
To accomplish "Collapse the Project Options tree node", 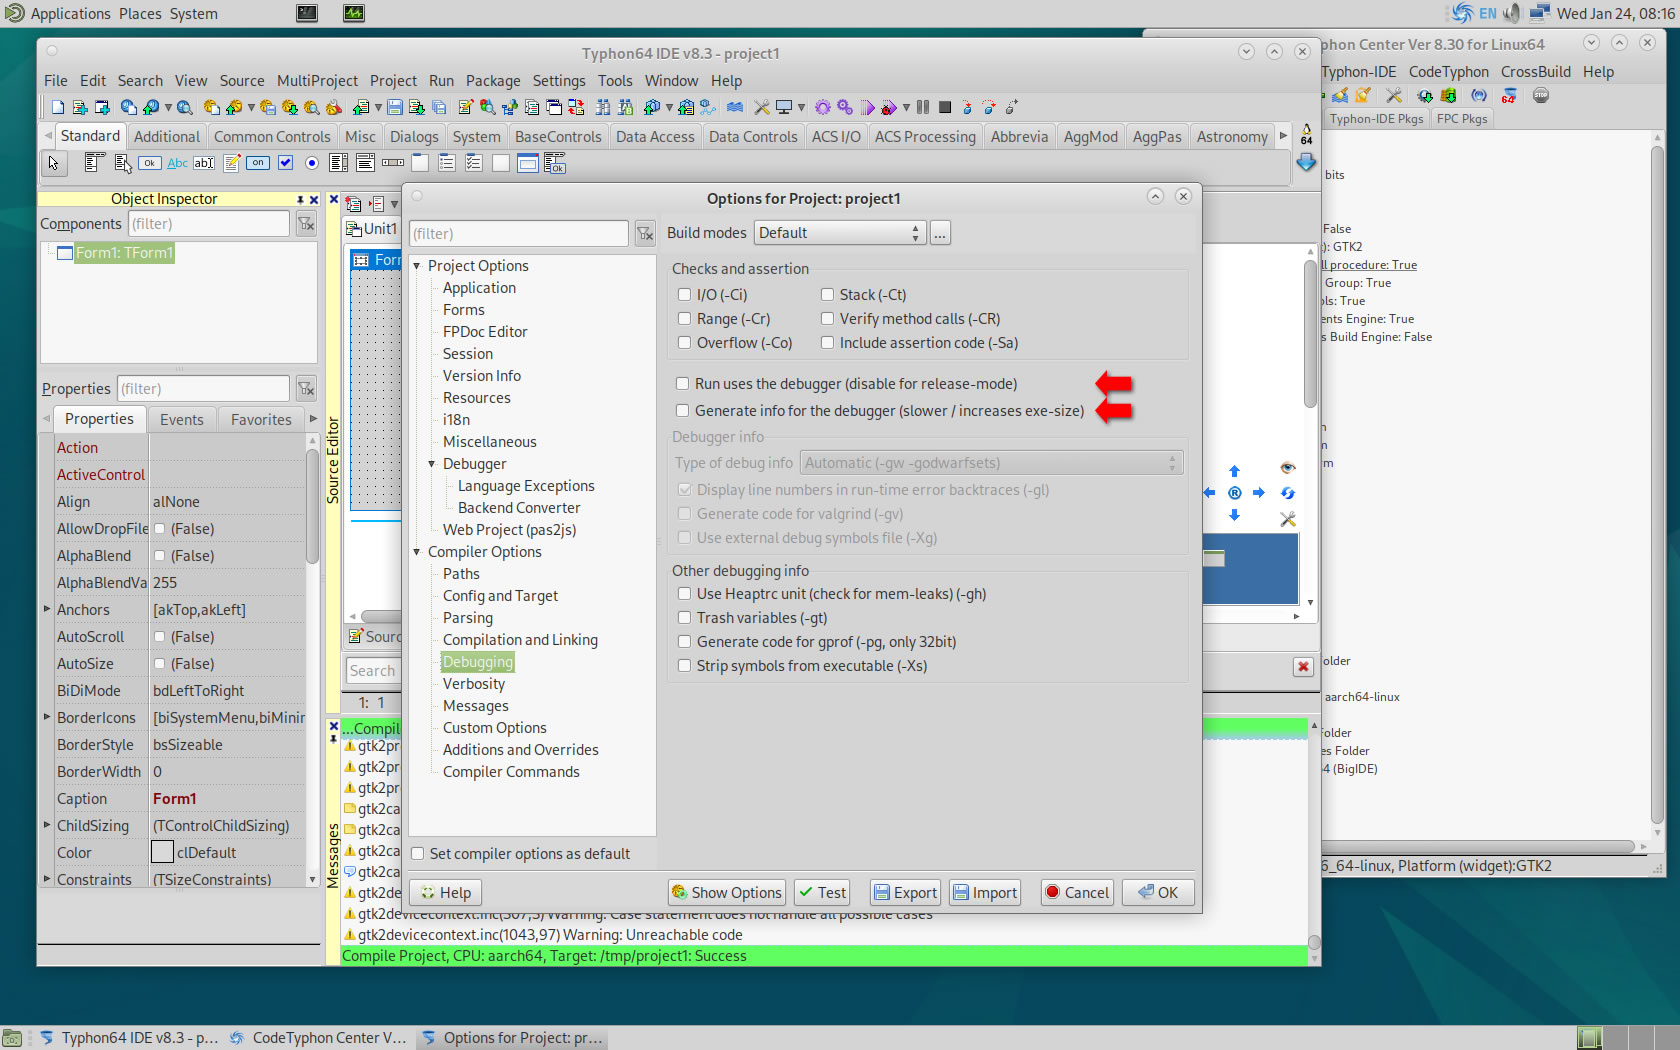I will (417, 266).
